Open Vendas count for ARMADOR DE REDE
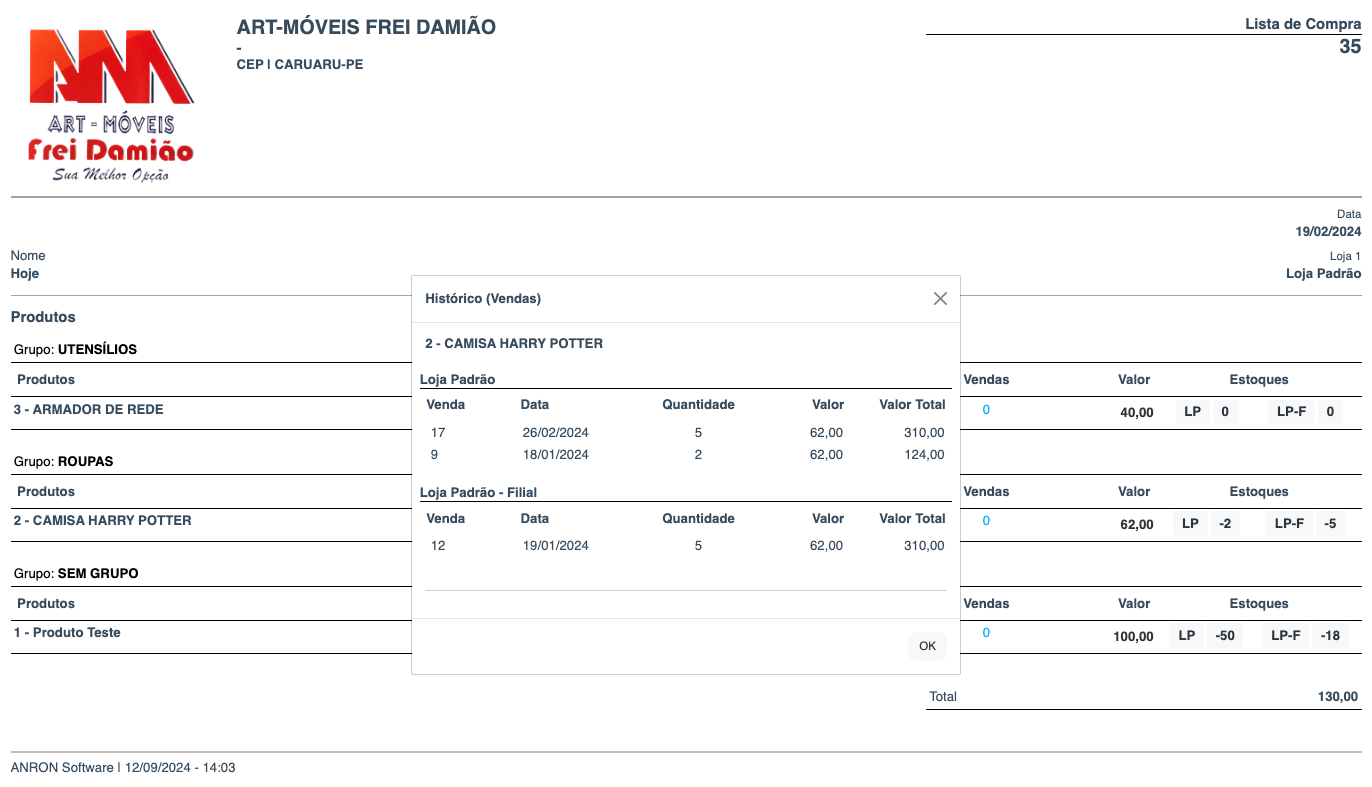Viewport: 1372px width, 787px height. (x=986, y=410)
